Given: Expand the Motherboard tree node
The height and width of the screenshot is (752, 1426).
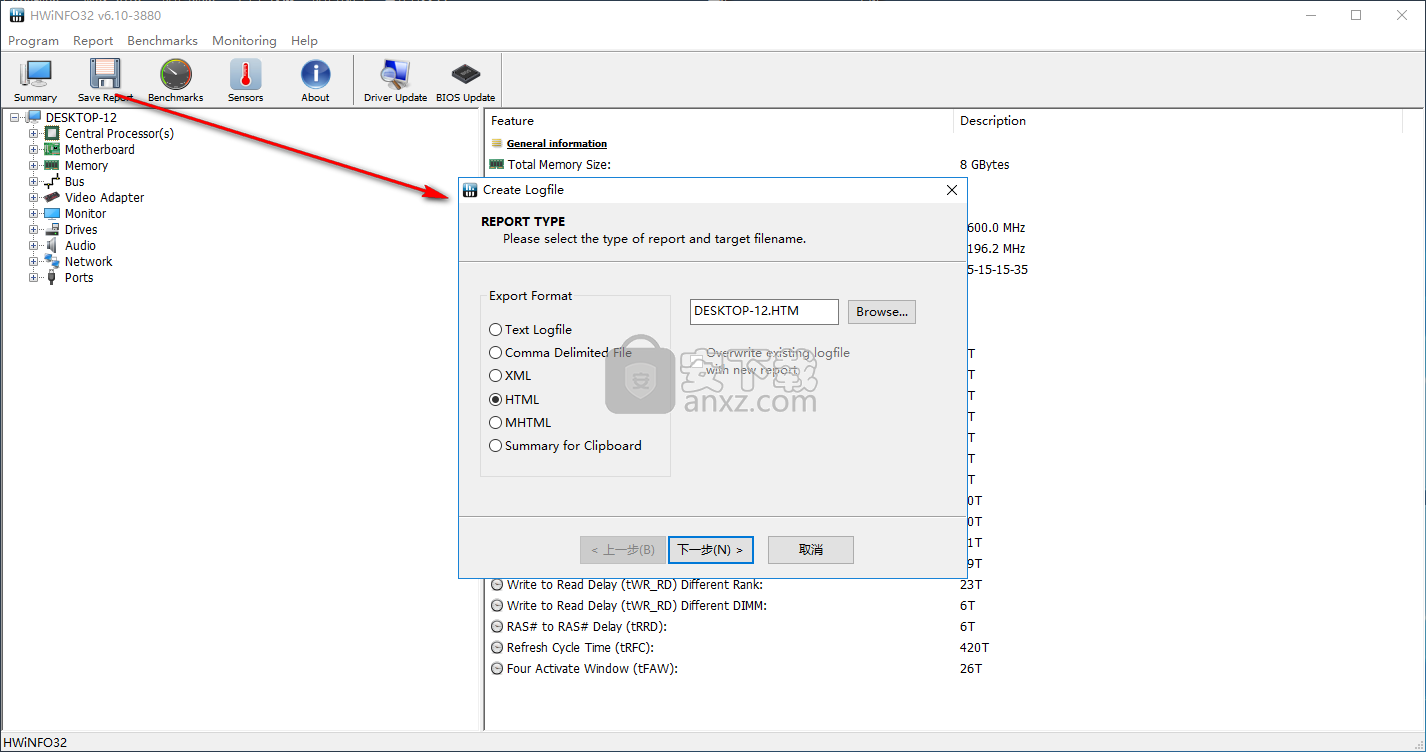Looking at the screenshot, I should [x=34, y=149].
